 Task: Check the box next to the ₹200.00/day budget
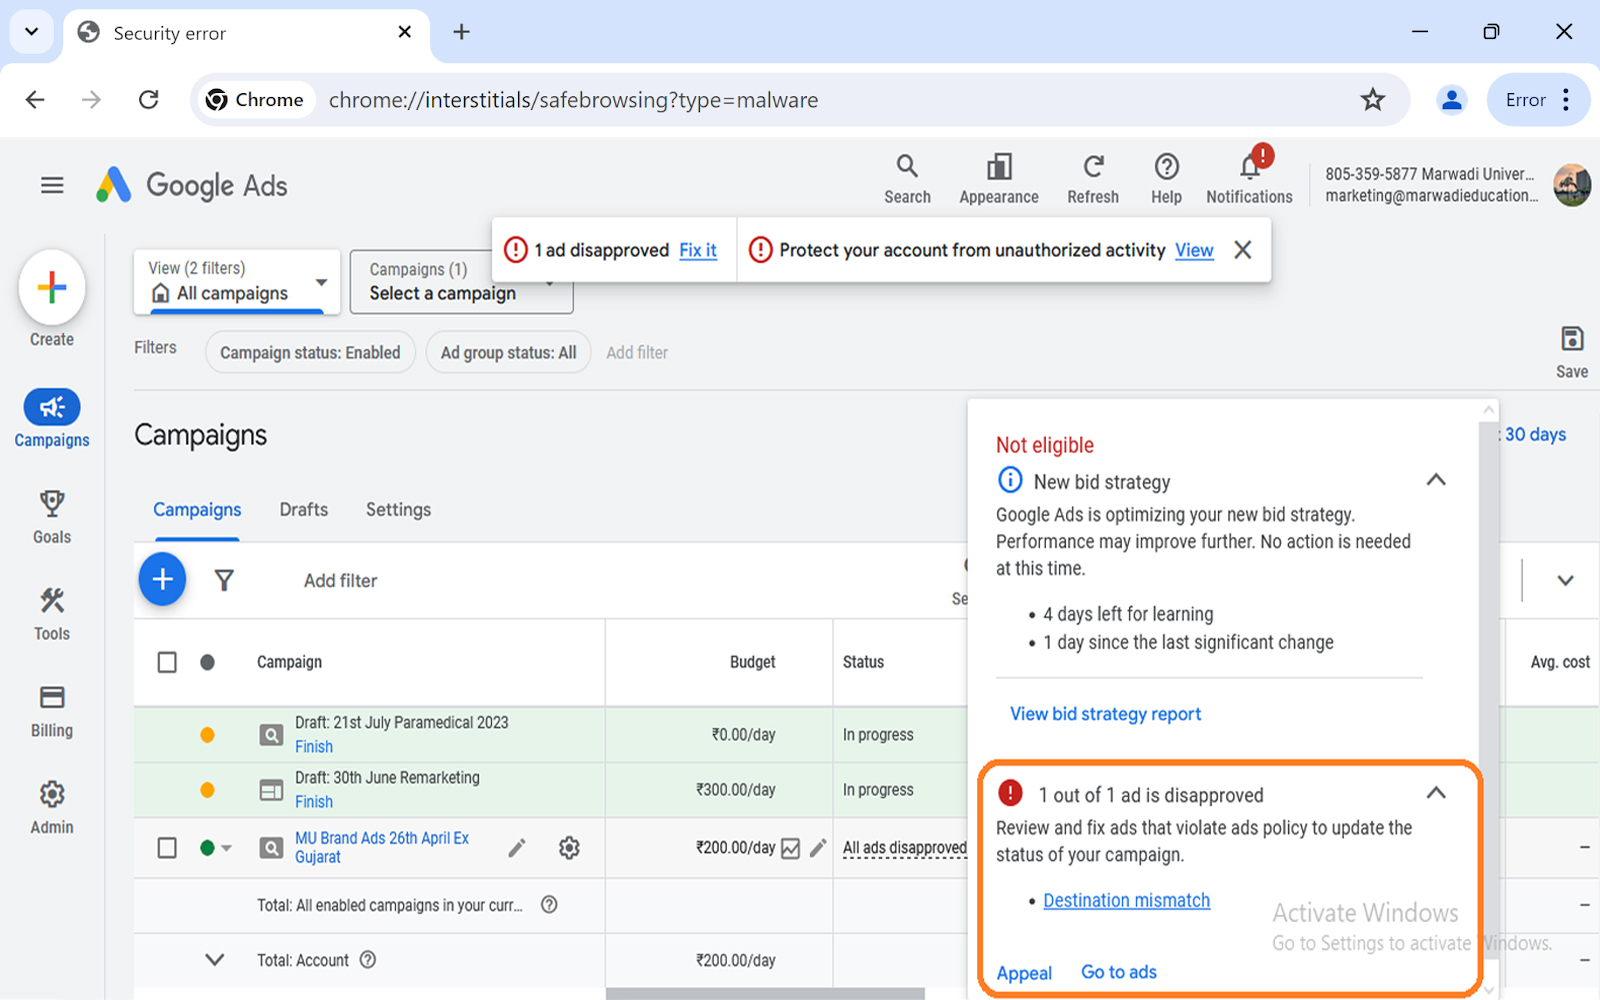click(789, 846)
